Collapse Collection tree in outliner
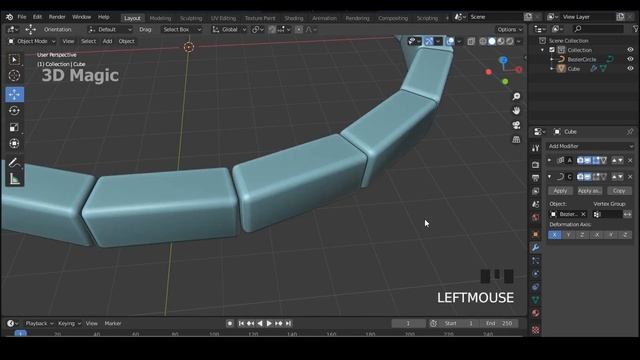 point(542,50)
